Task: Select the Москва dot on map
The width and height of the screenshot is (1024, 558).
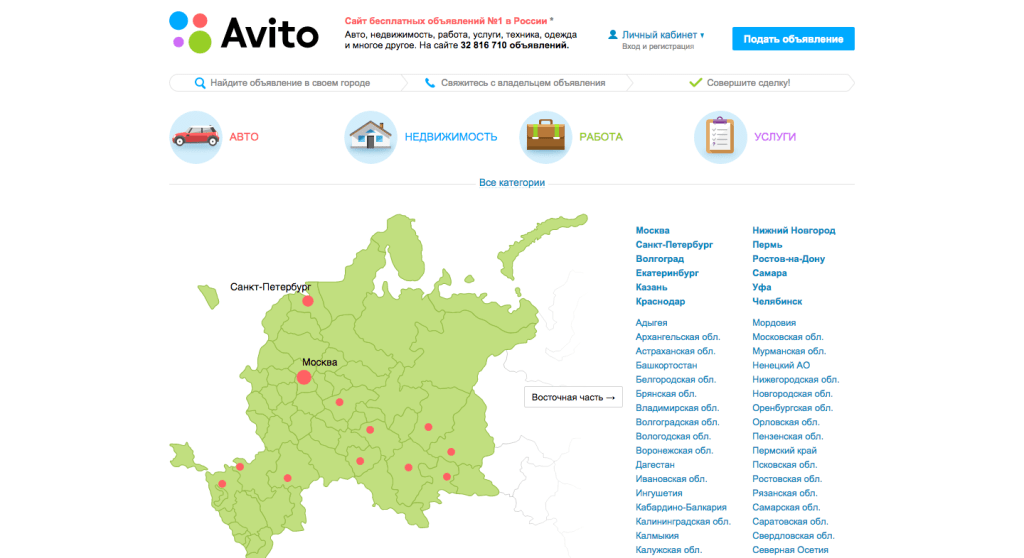Action: click(x=304, y=377)
